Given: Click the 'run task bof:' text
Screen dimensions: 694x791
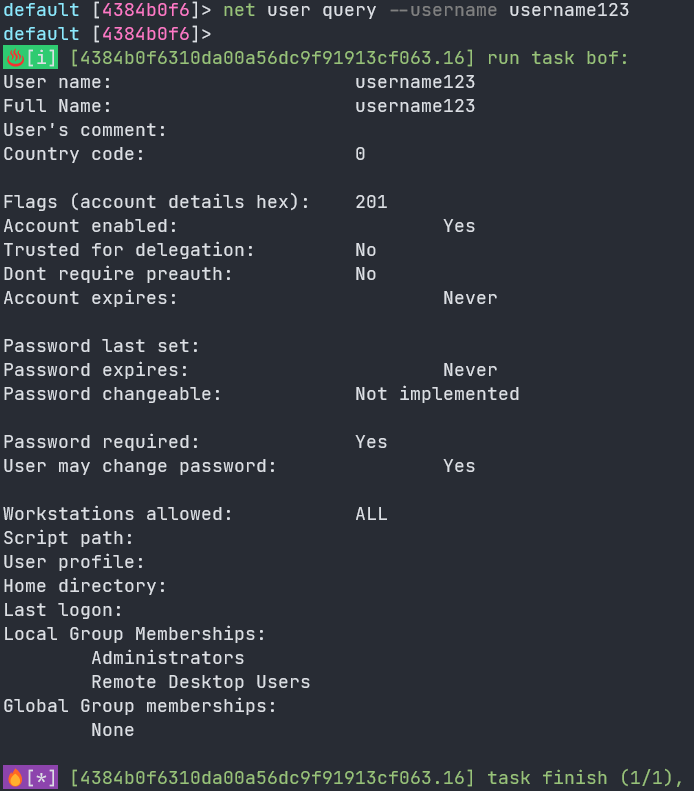Looking at the screenshot, I should (x=558, y=58).
